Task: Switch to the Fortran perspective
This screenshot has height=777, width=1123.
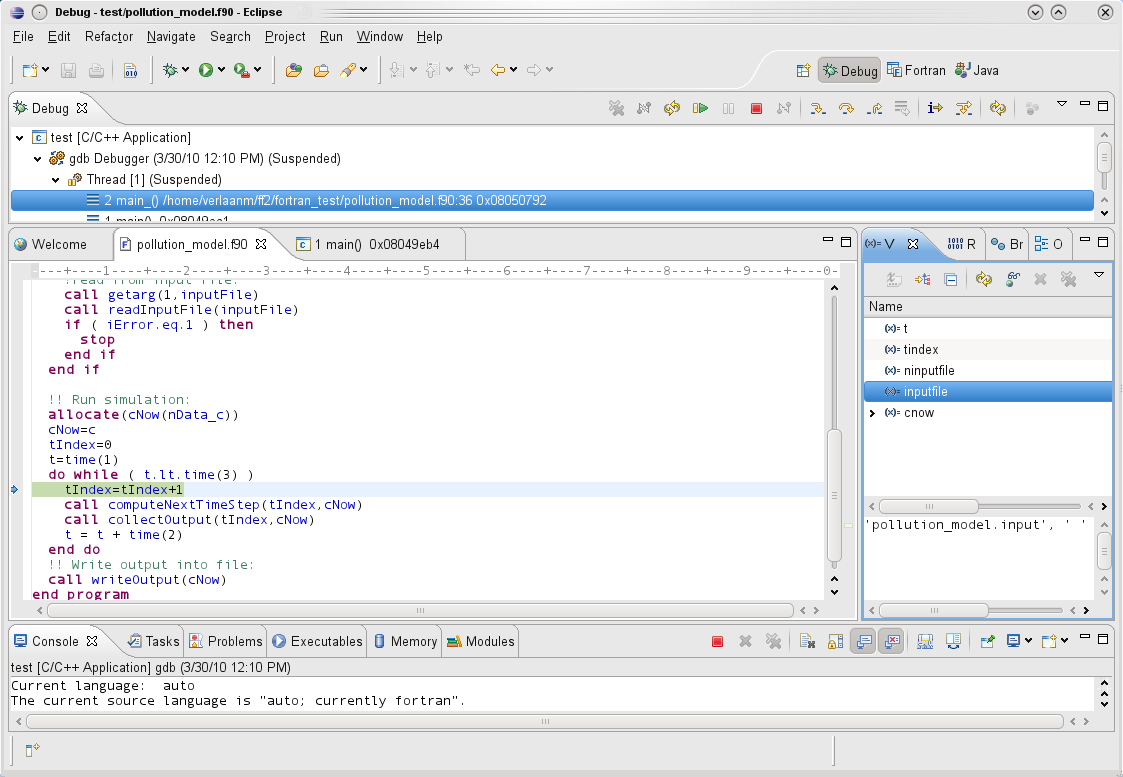Action: coord(917,70)
